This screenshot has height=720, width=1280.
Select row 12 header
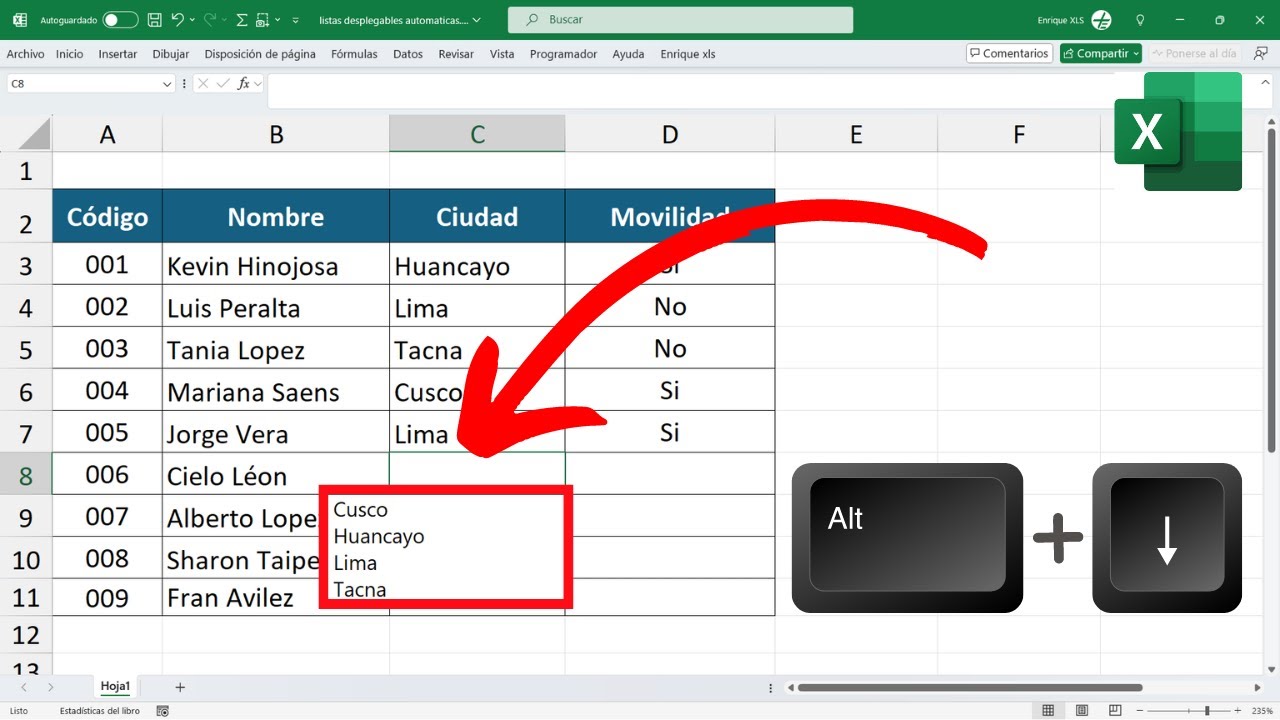26,635
